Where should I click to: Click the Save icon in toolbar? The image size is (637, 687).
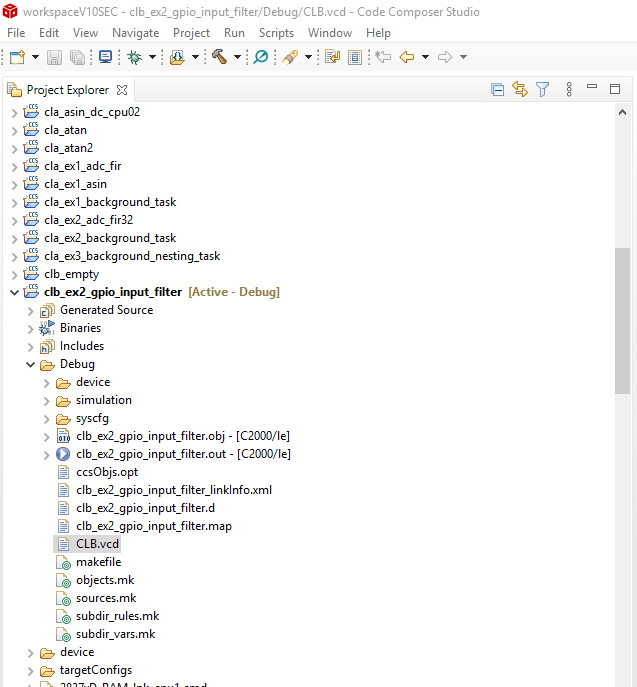pyautogui.click(x=54, y=57)
